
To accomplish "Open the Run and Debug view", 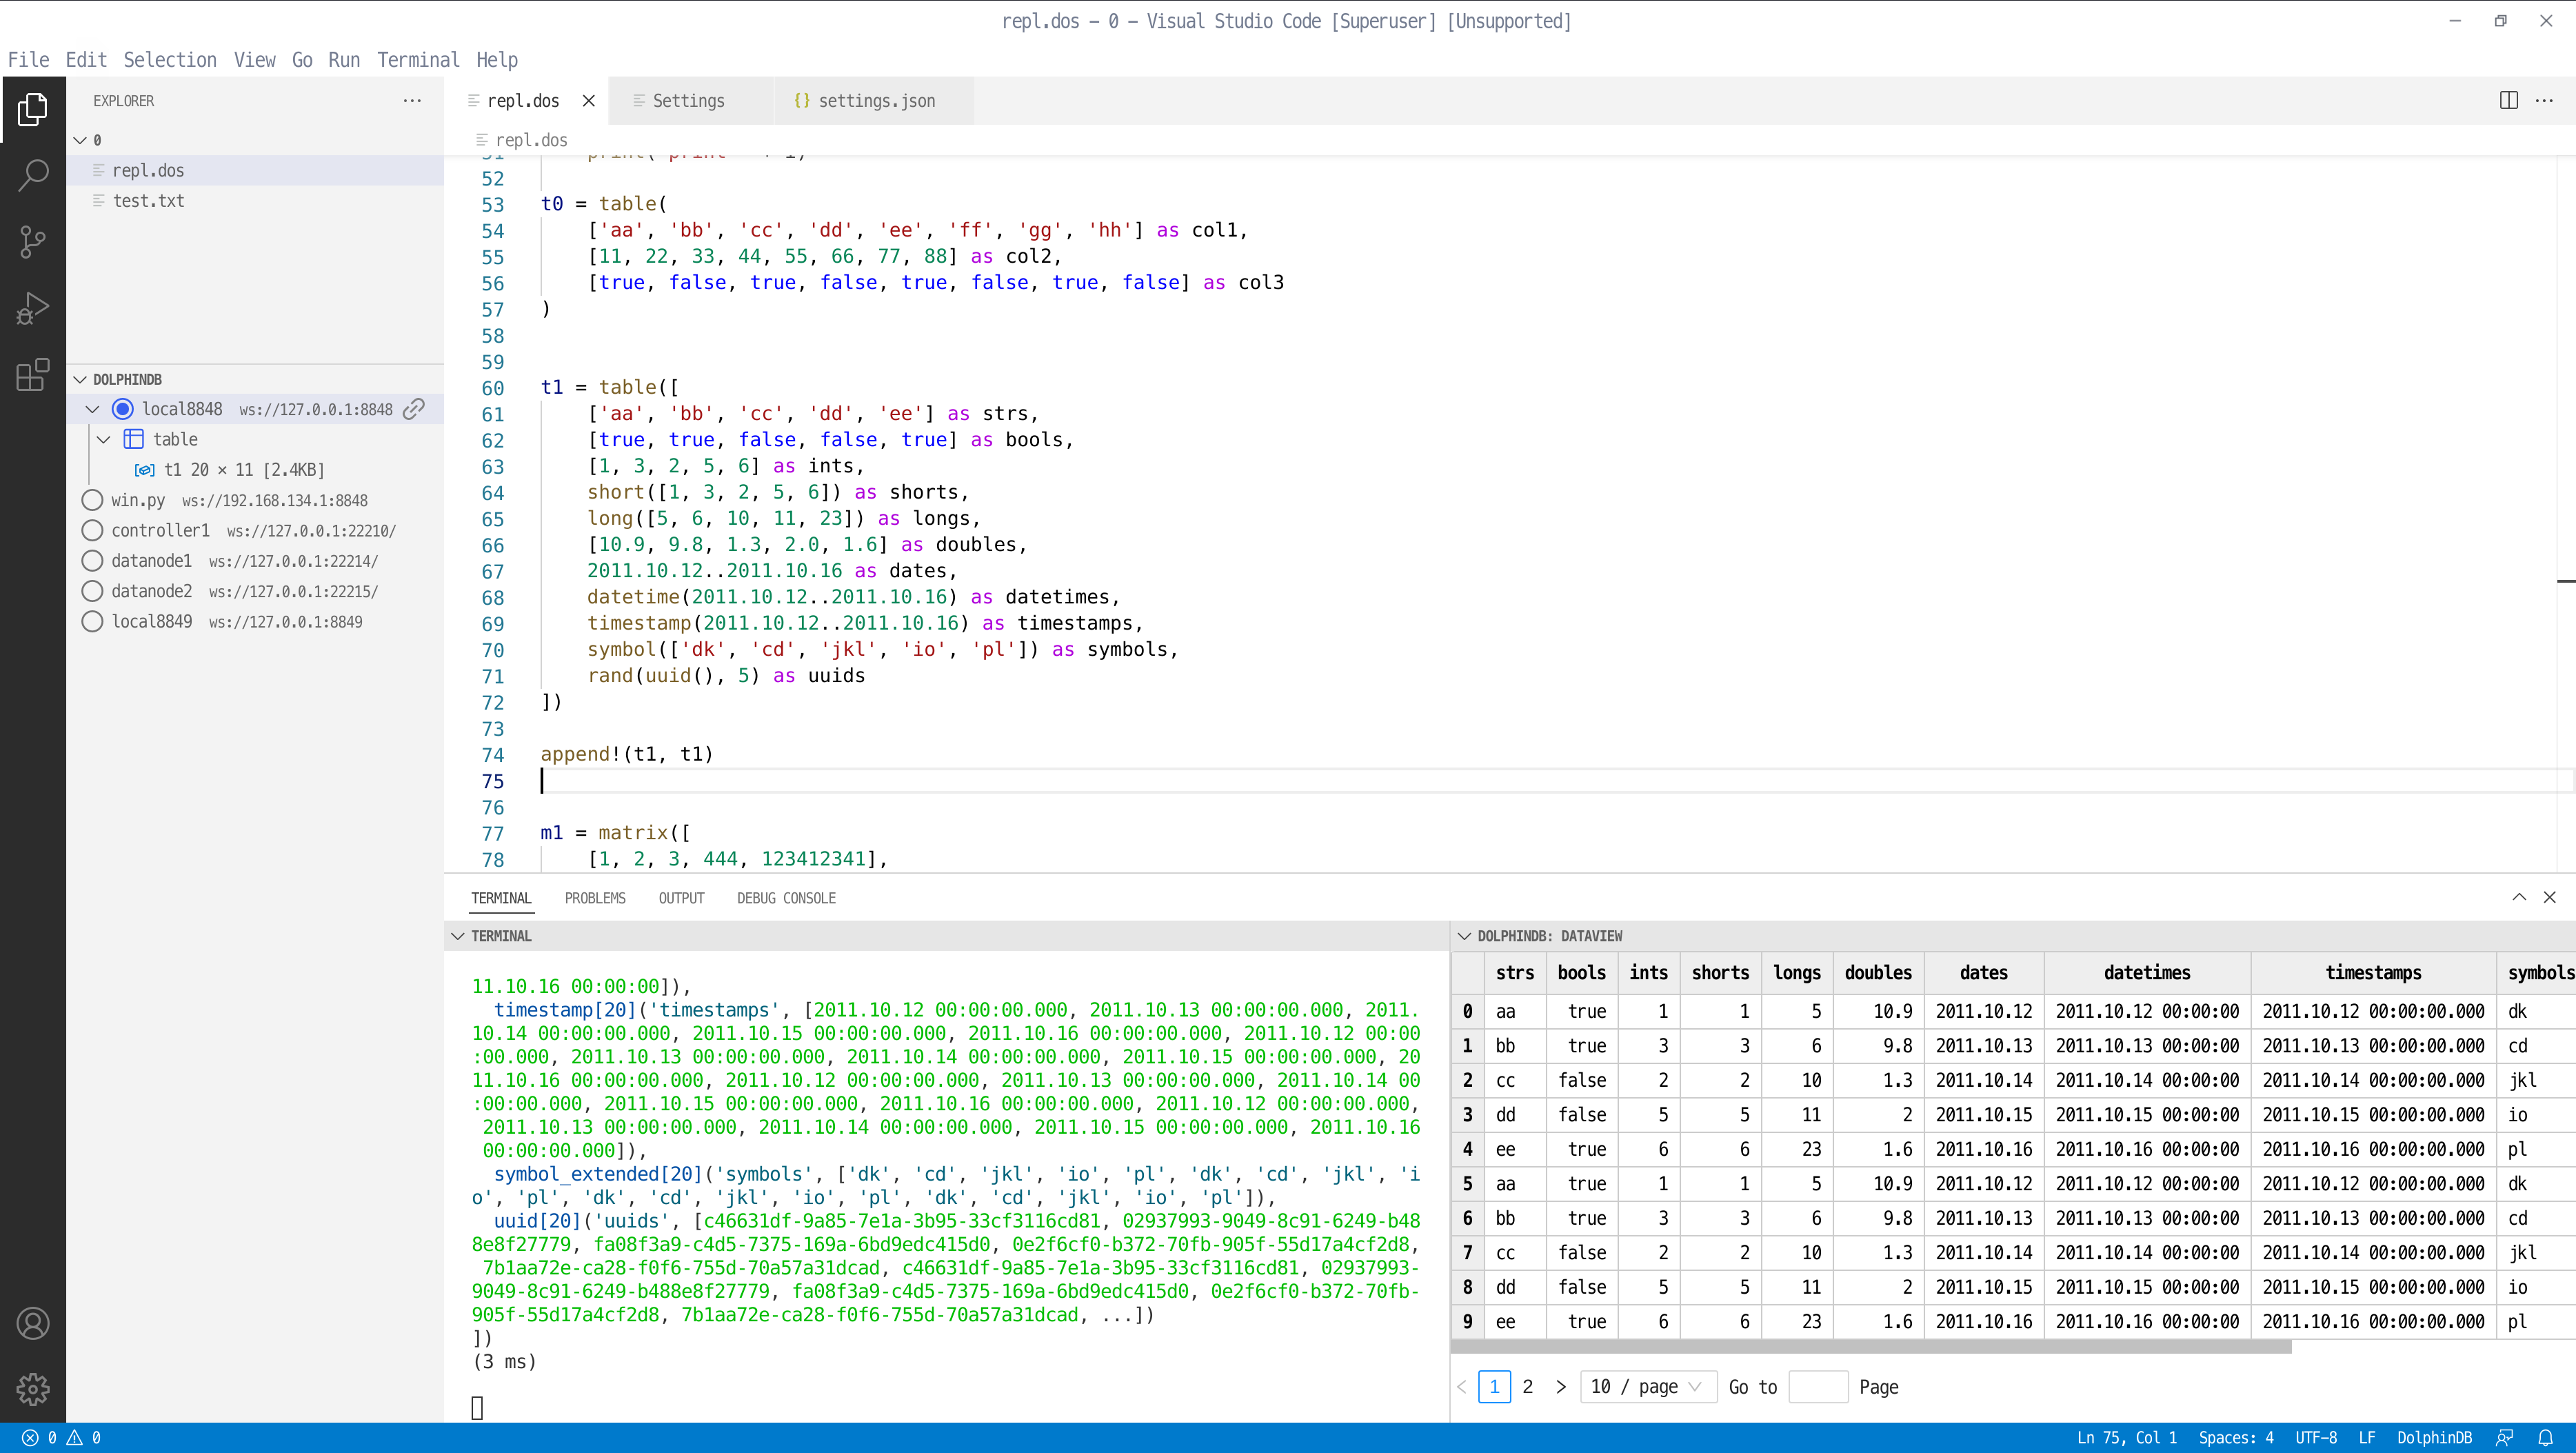I will [x=33, y=309].
